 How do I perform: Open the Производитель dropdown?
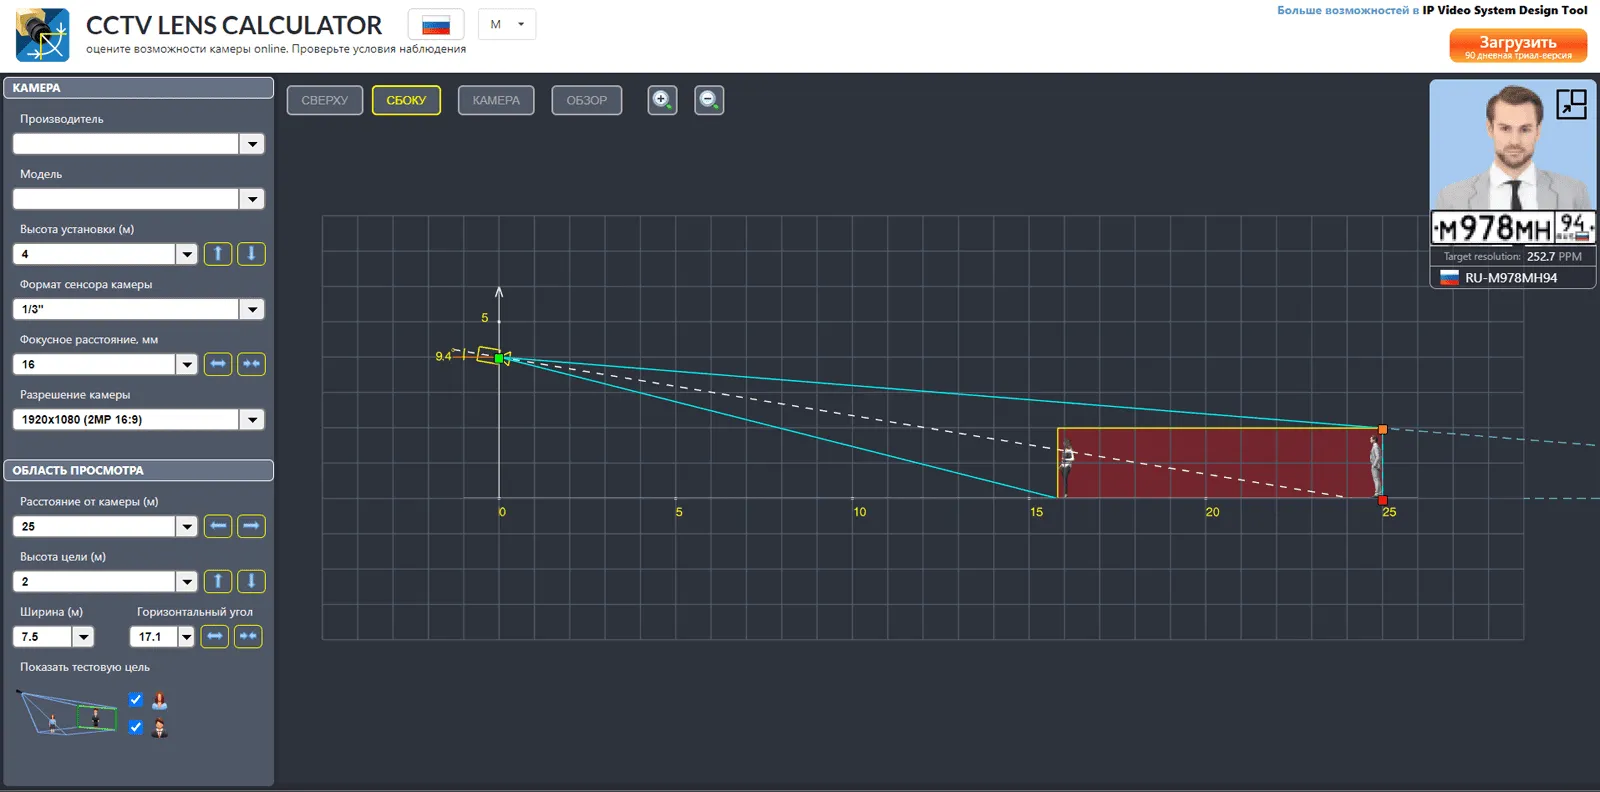[252, 144]
